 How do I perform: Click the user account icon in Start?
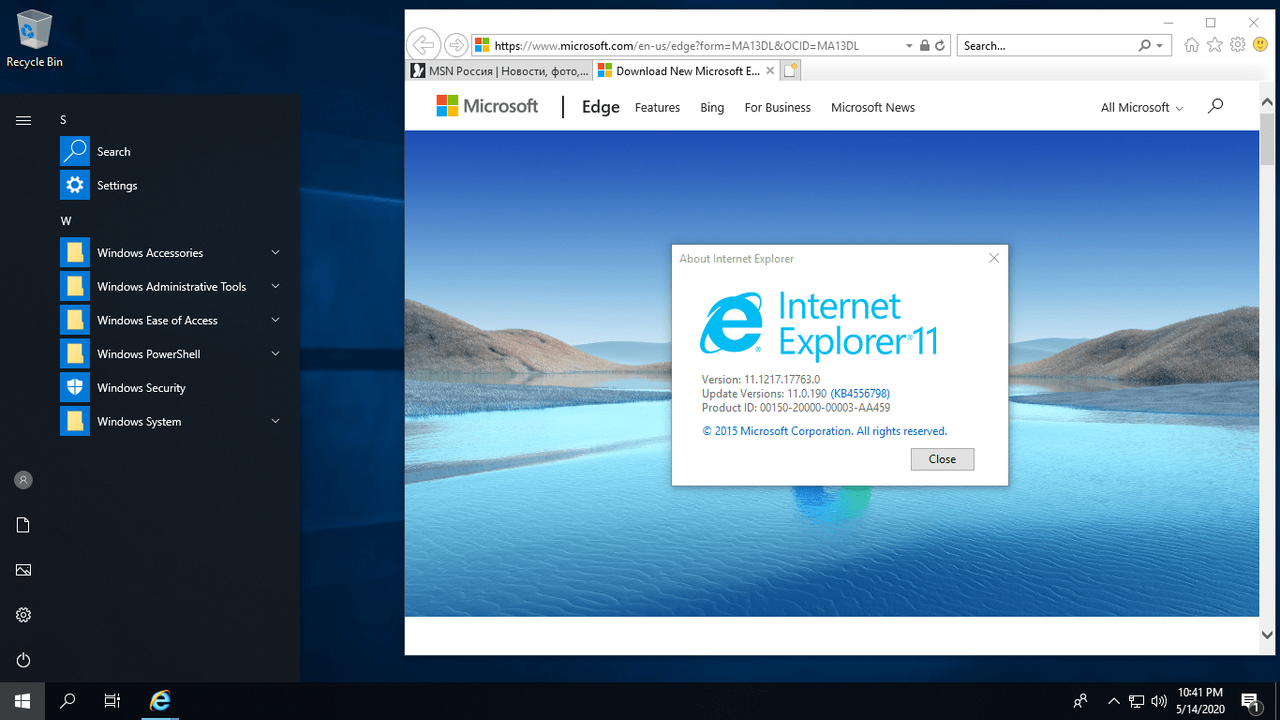click(23, 480)
